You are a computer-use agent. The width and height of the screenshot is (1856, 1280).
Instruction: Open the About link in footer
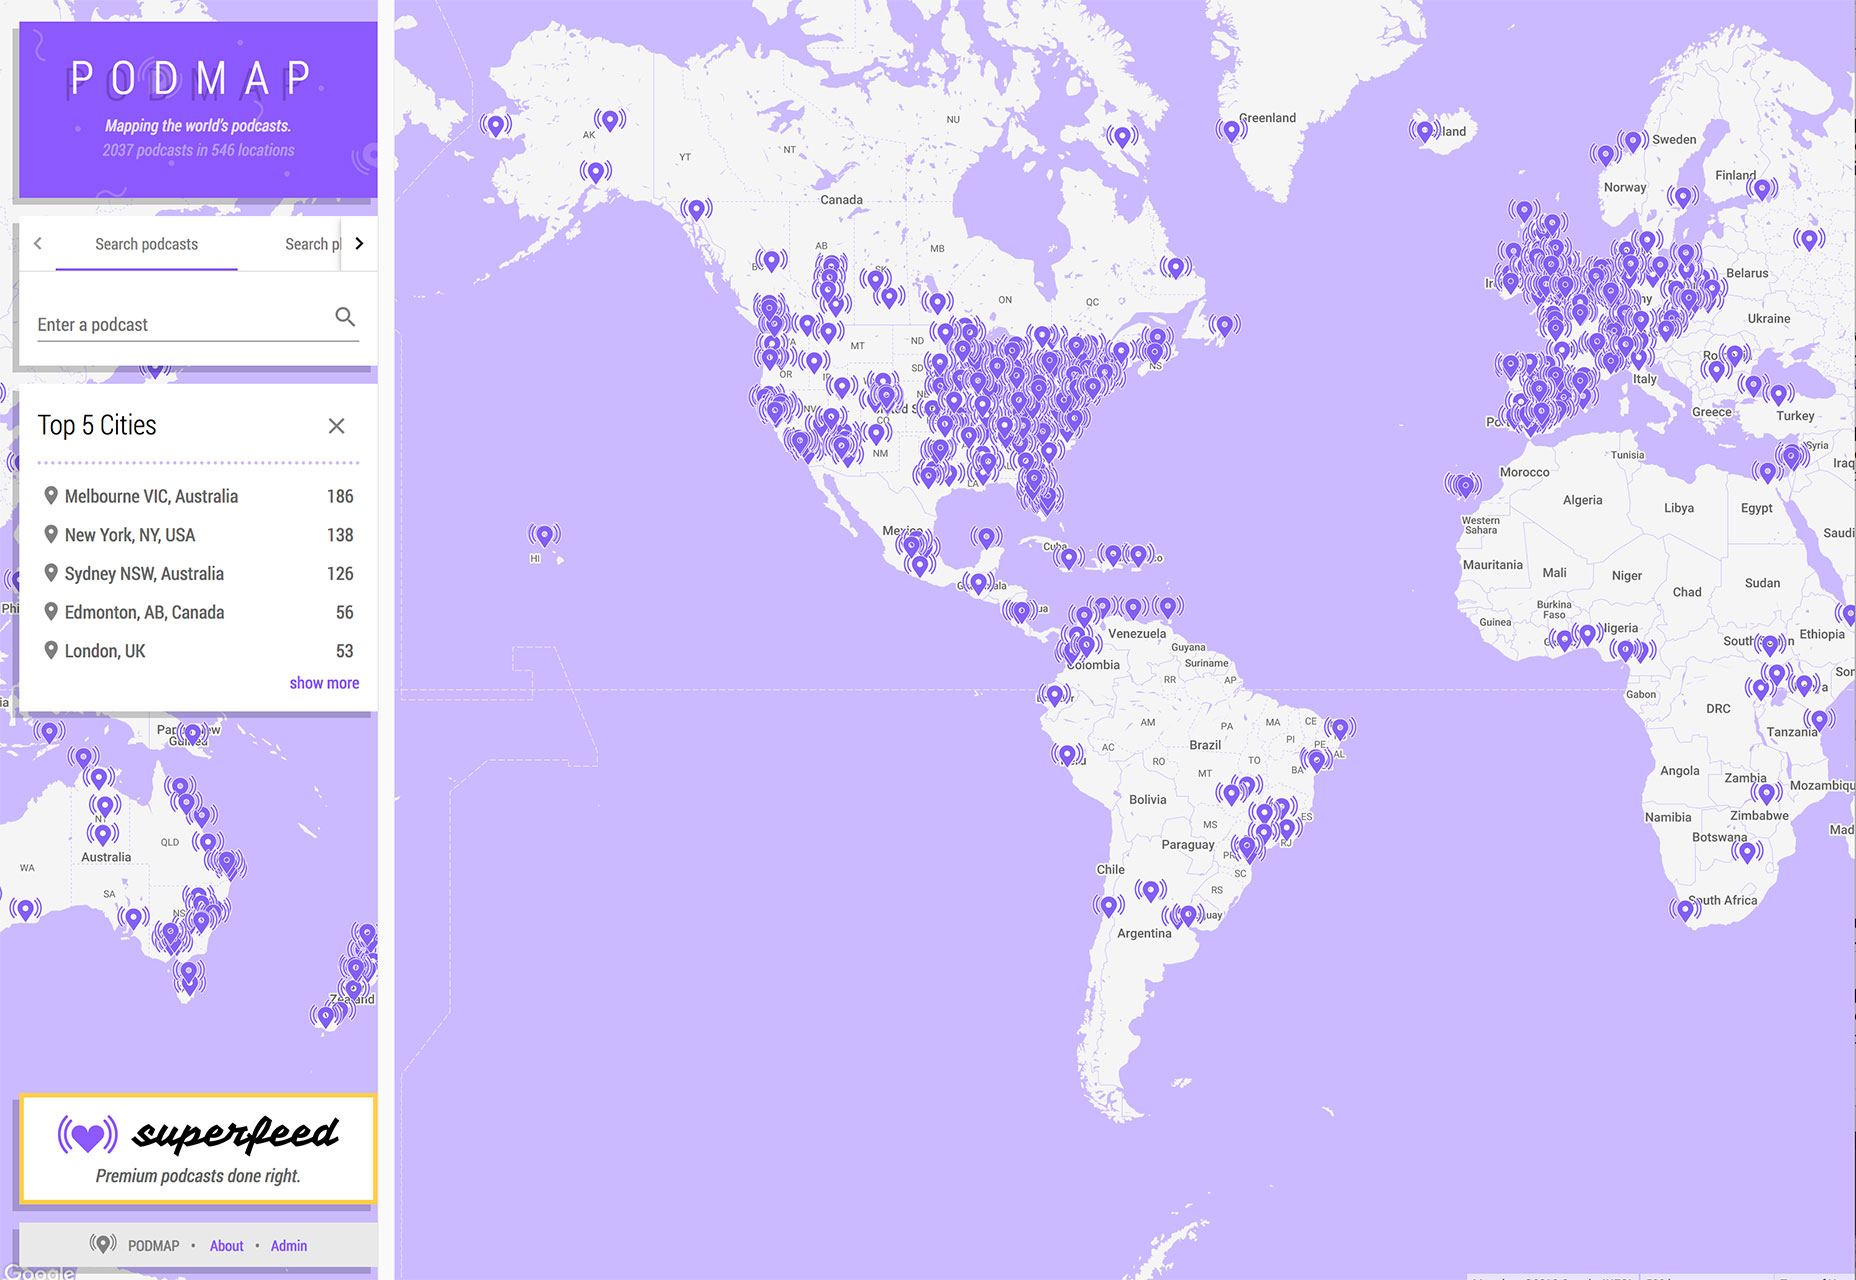[226, 1246]
